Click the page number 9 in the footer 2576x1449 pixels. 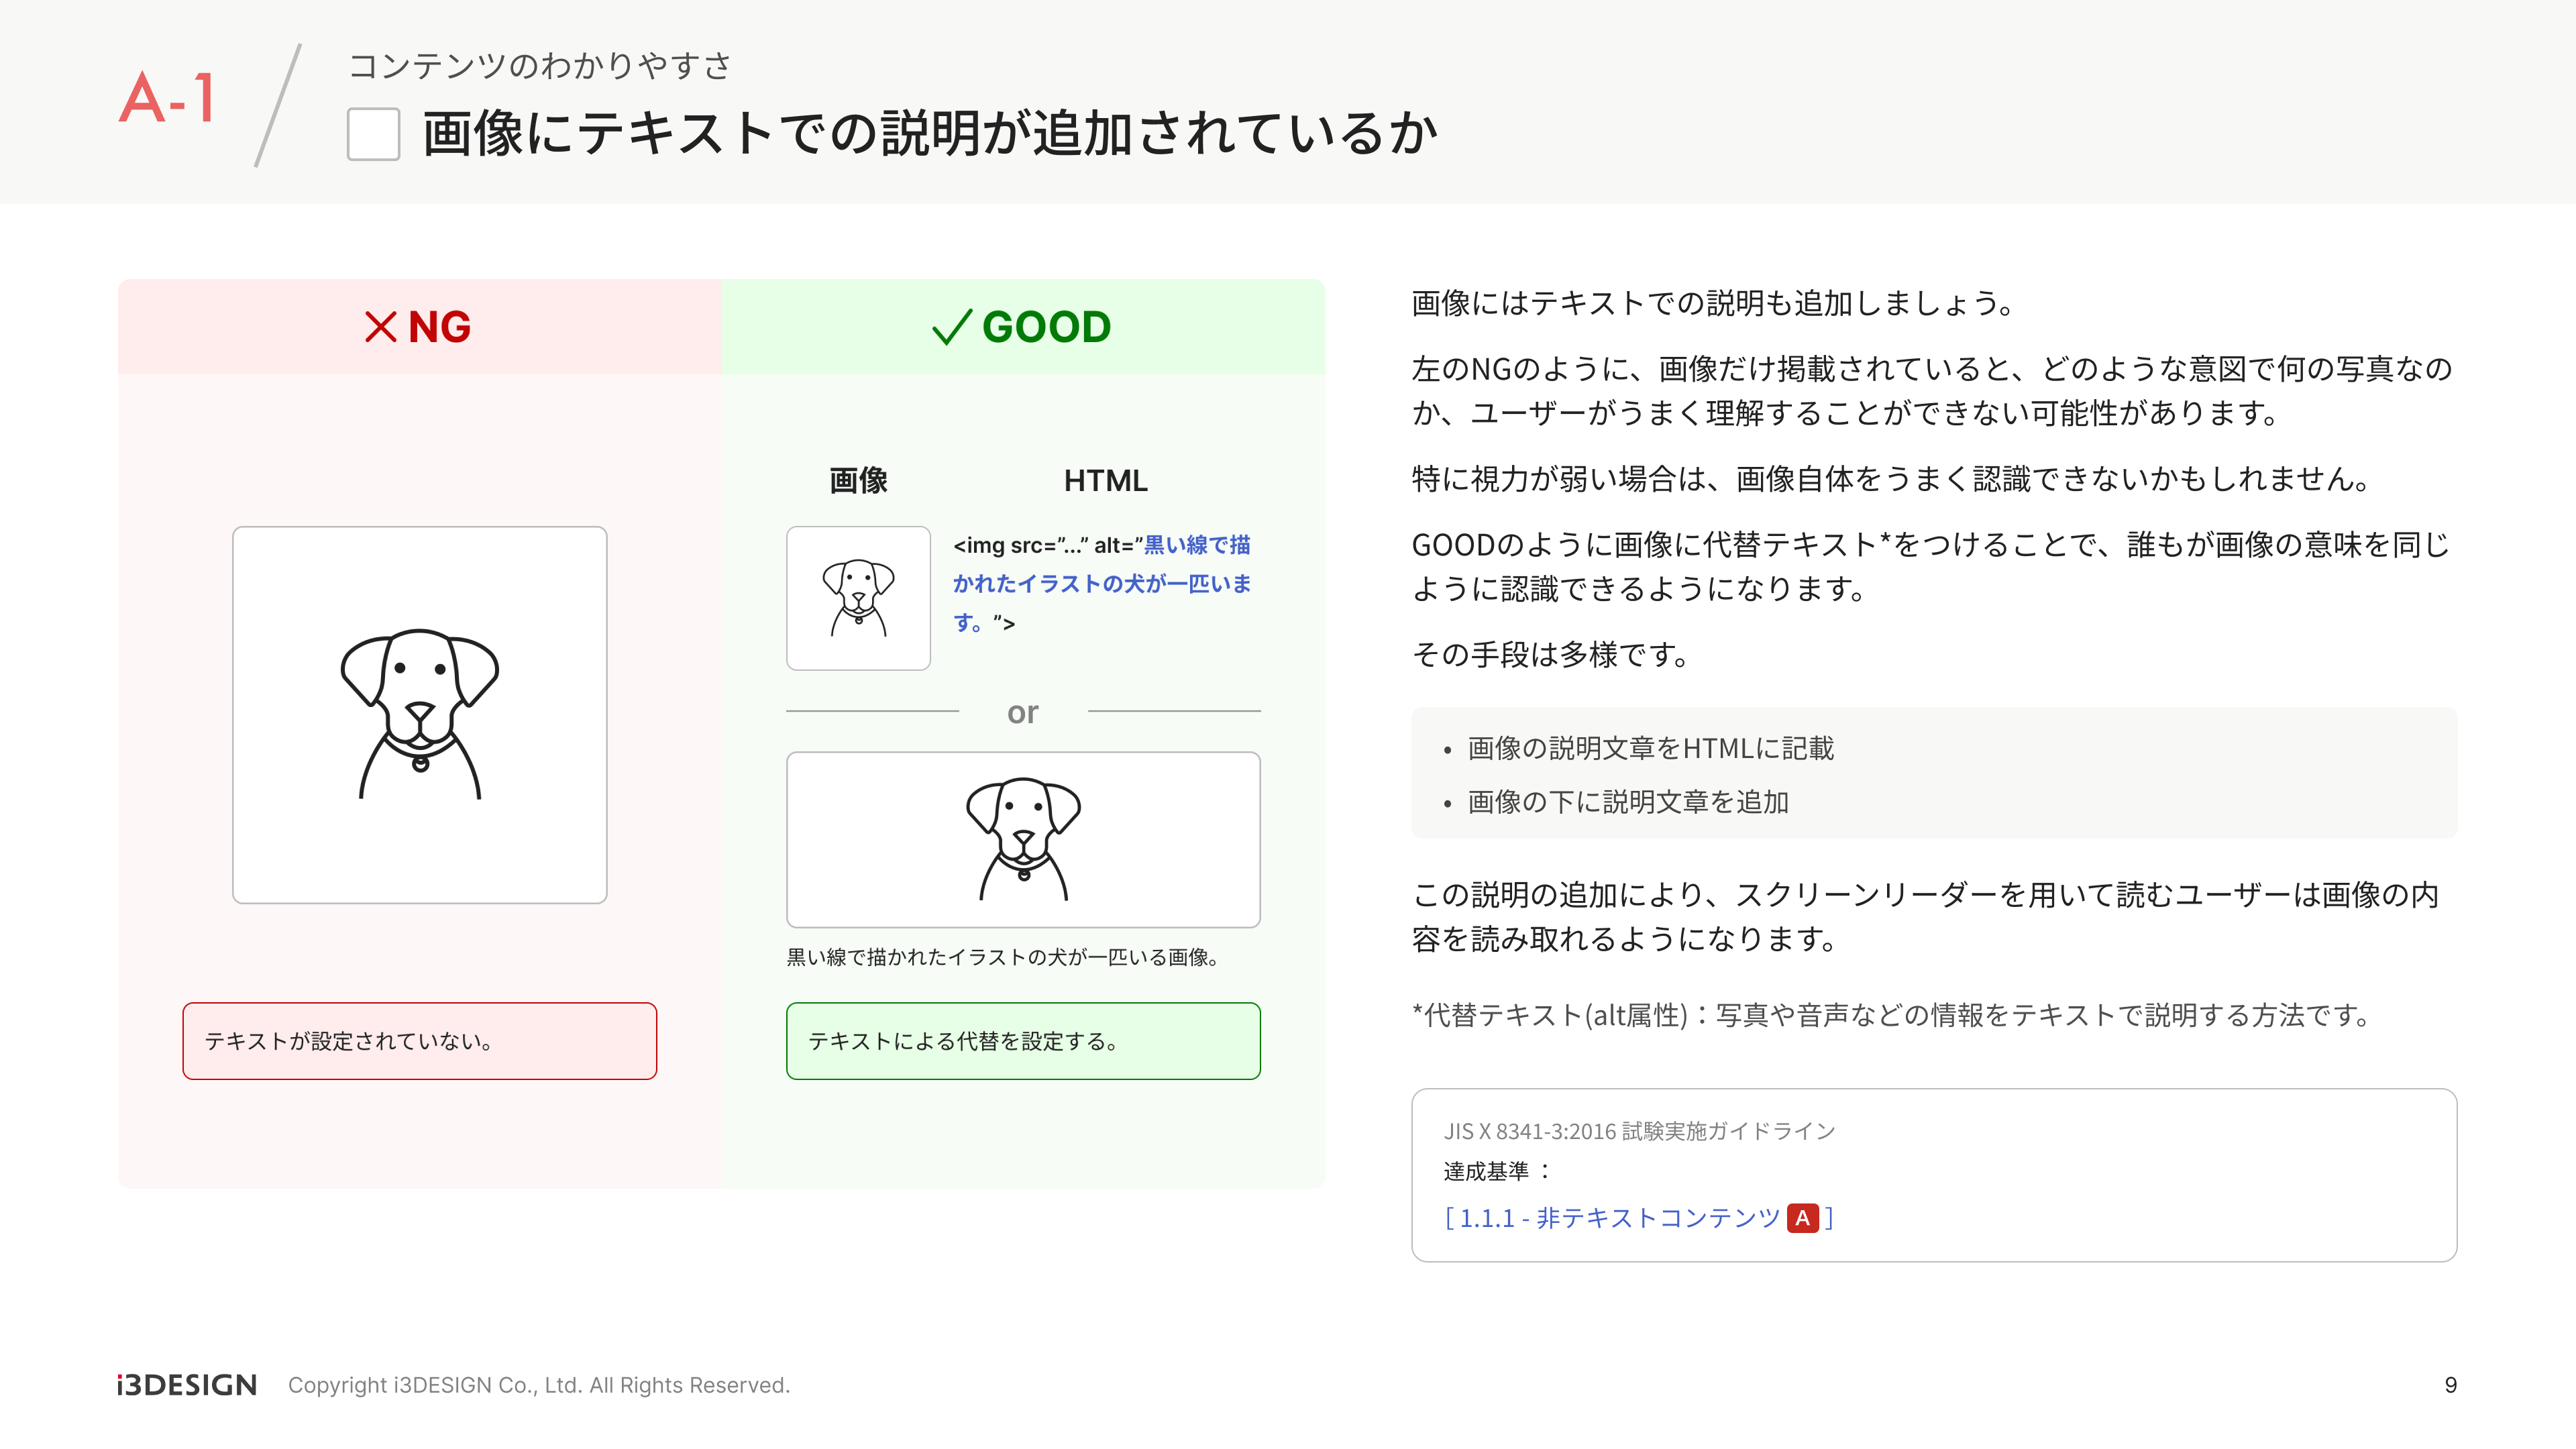2450,1385
